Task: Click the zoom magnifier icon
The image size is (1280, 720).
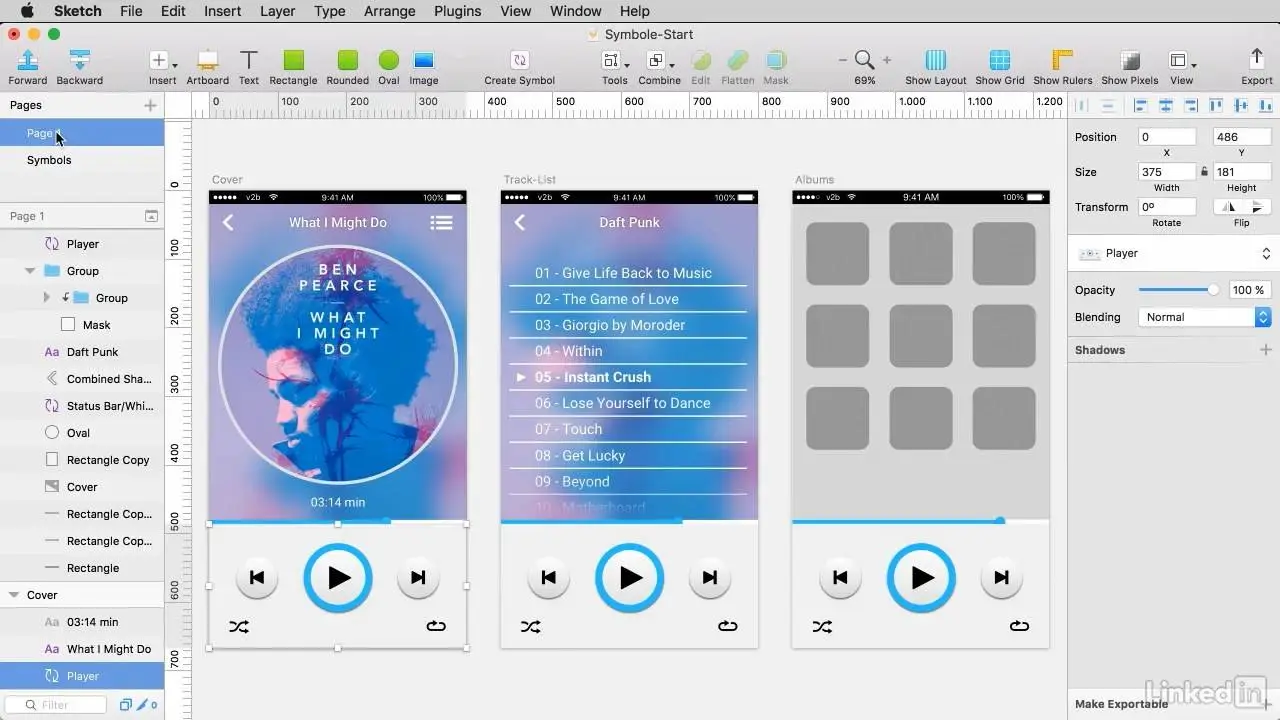Action: tap(865, 60)
